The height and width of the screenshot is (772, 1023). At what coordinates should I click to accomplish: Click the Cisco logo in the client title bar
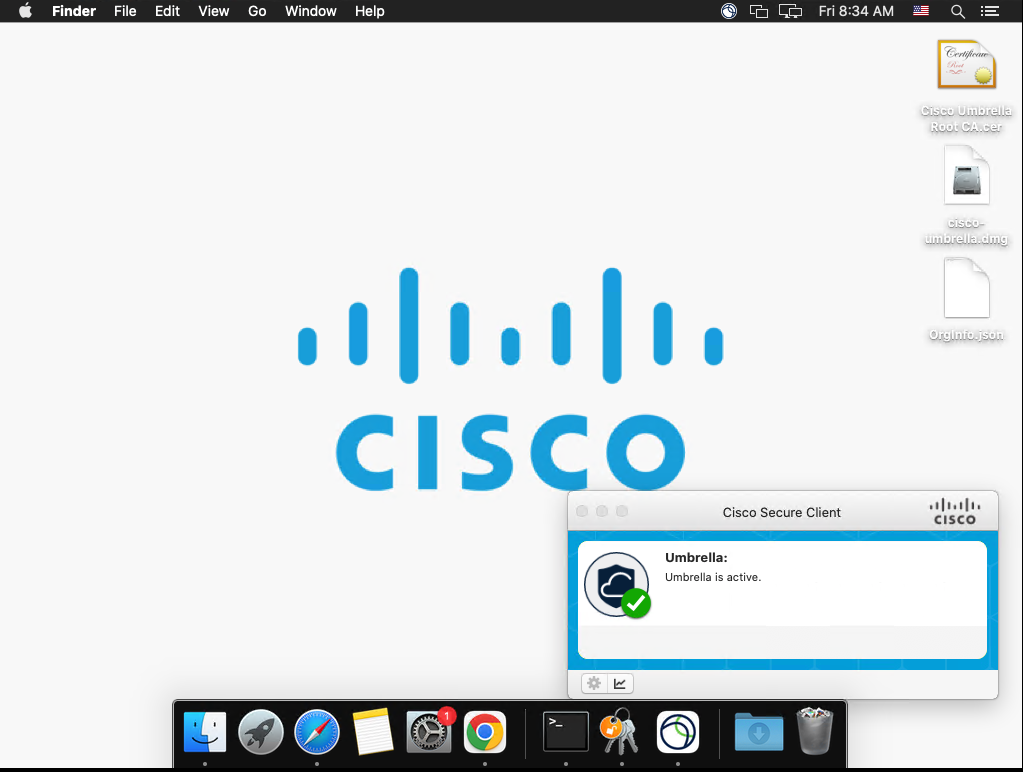pos(954,512)
